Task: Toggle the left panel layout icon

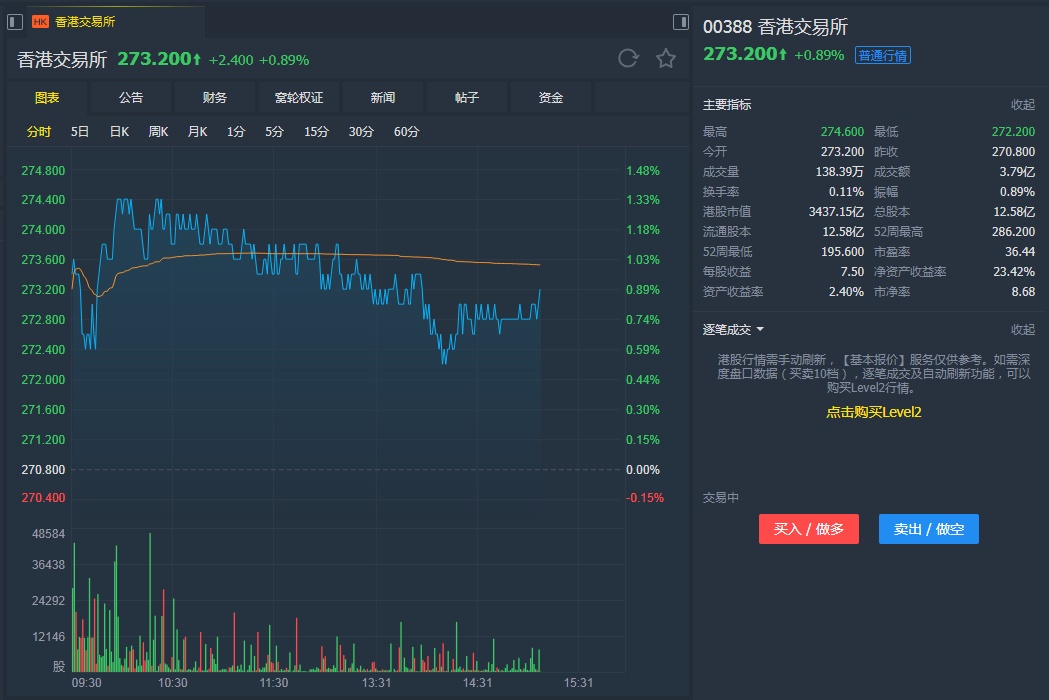Action: tap(15, 21)
